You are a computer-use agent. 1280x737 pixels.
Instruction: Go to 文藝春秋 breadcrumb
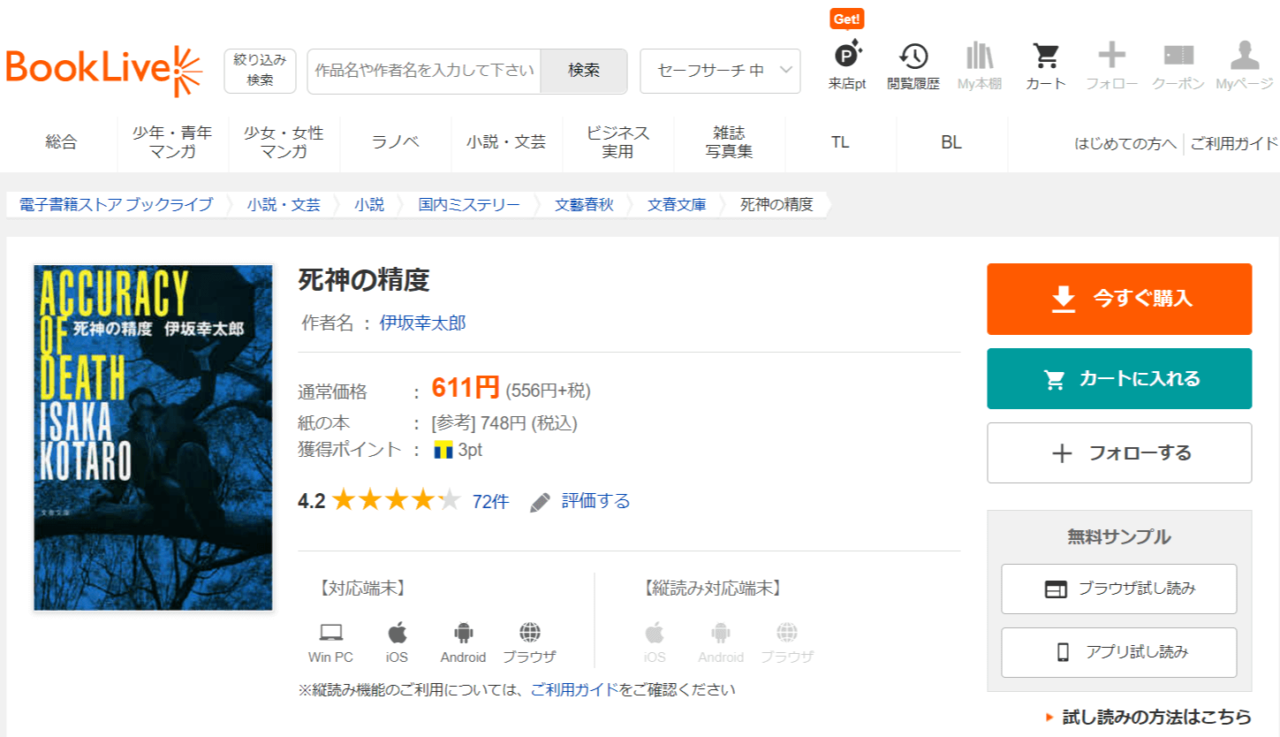(x=584, y=204)
